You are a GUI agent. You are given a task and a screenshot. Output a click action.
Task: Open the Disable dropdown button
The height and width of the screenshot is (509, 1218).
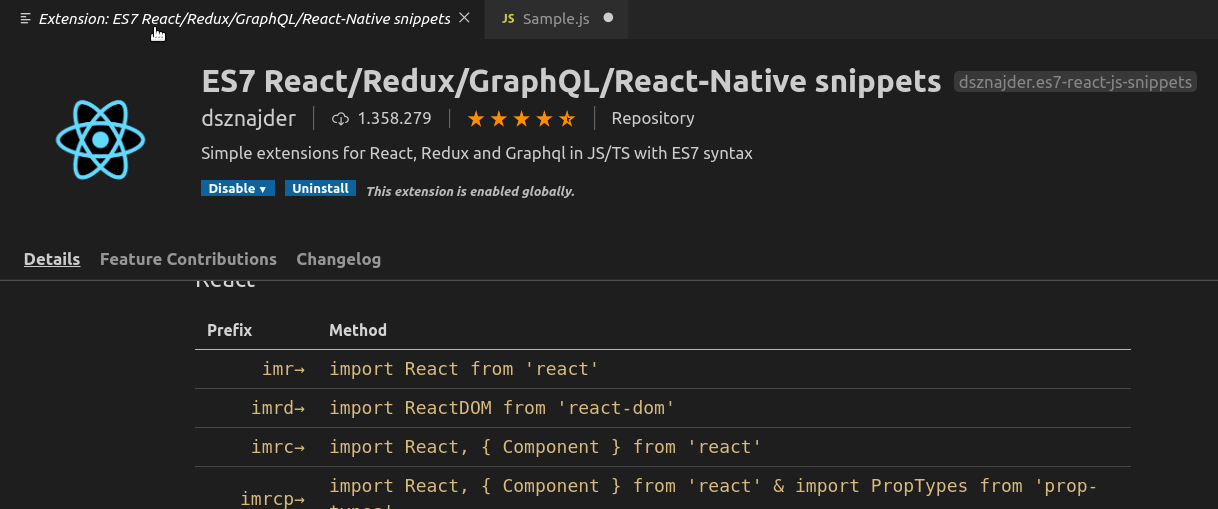point(238,188)
